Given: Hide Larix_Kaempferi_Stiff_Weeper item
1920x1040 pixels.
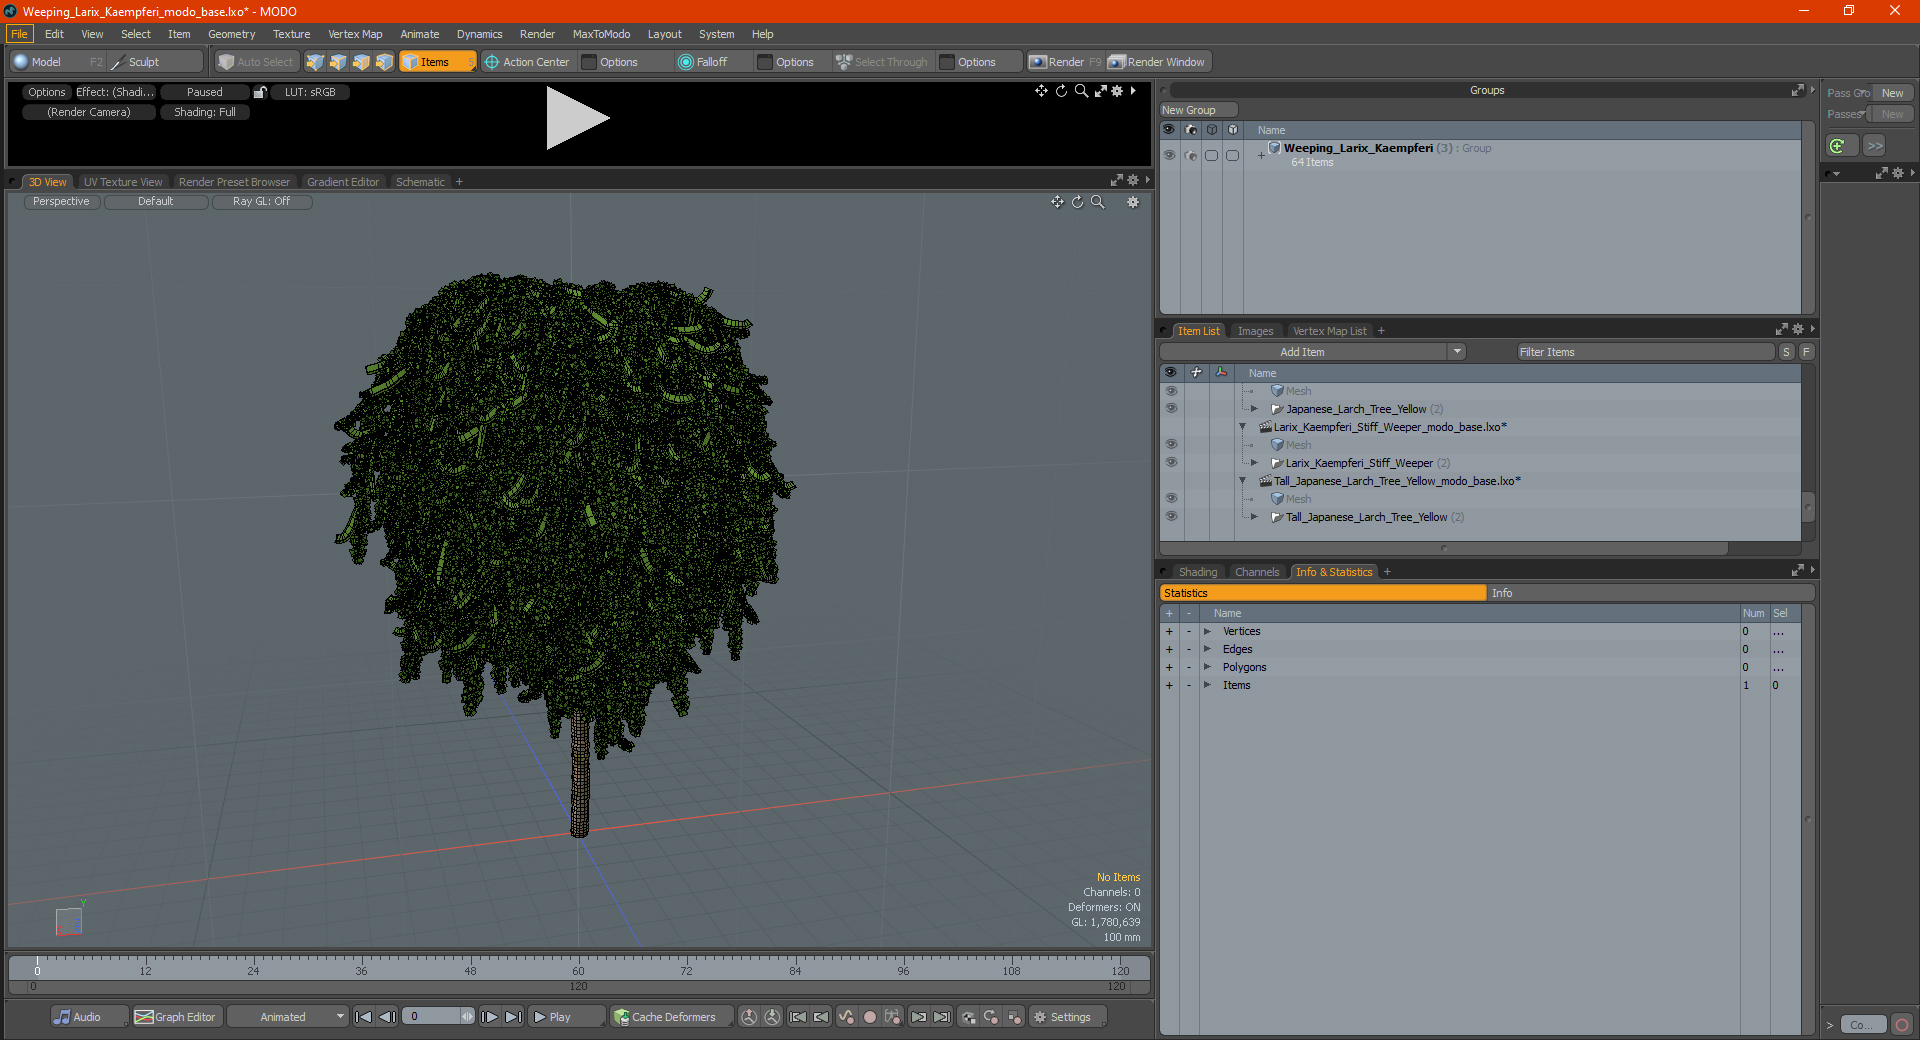Looking at the screenshot, I should [x=1171, y=463].
